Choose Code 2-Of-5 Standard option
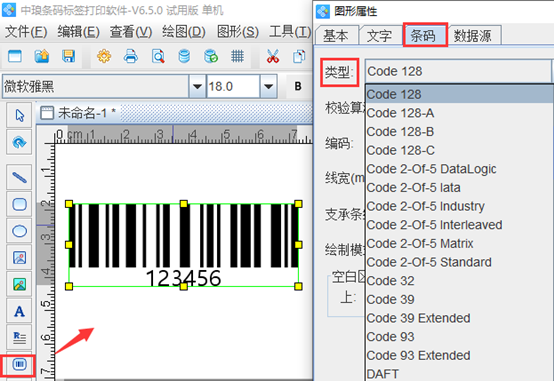Image resolution: width=554 pixels, height=381 pixels. point(460,262)
